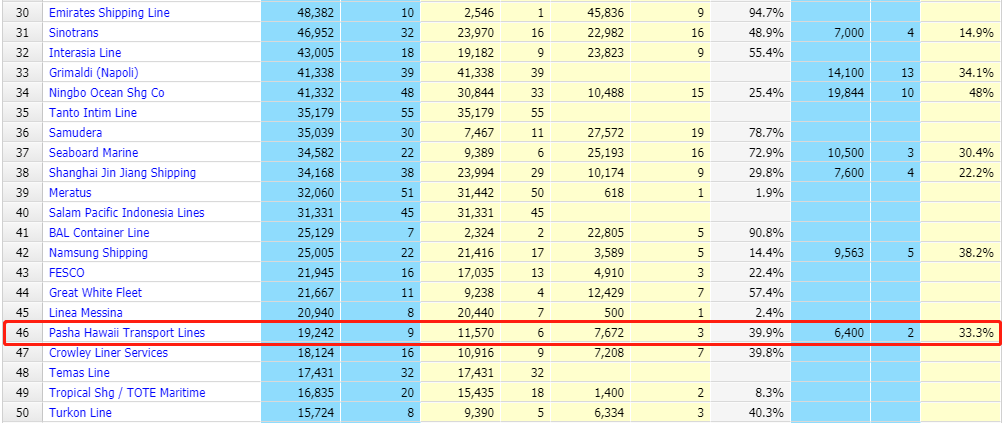Select the 6,400 cell in the Pasha Hawaii row
The width and height of the screenshot is (1005, 423).
(830, 333)
